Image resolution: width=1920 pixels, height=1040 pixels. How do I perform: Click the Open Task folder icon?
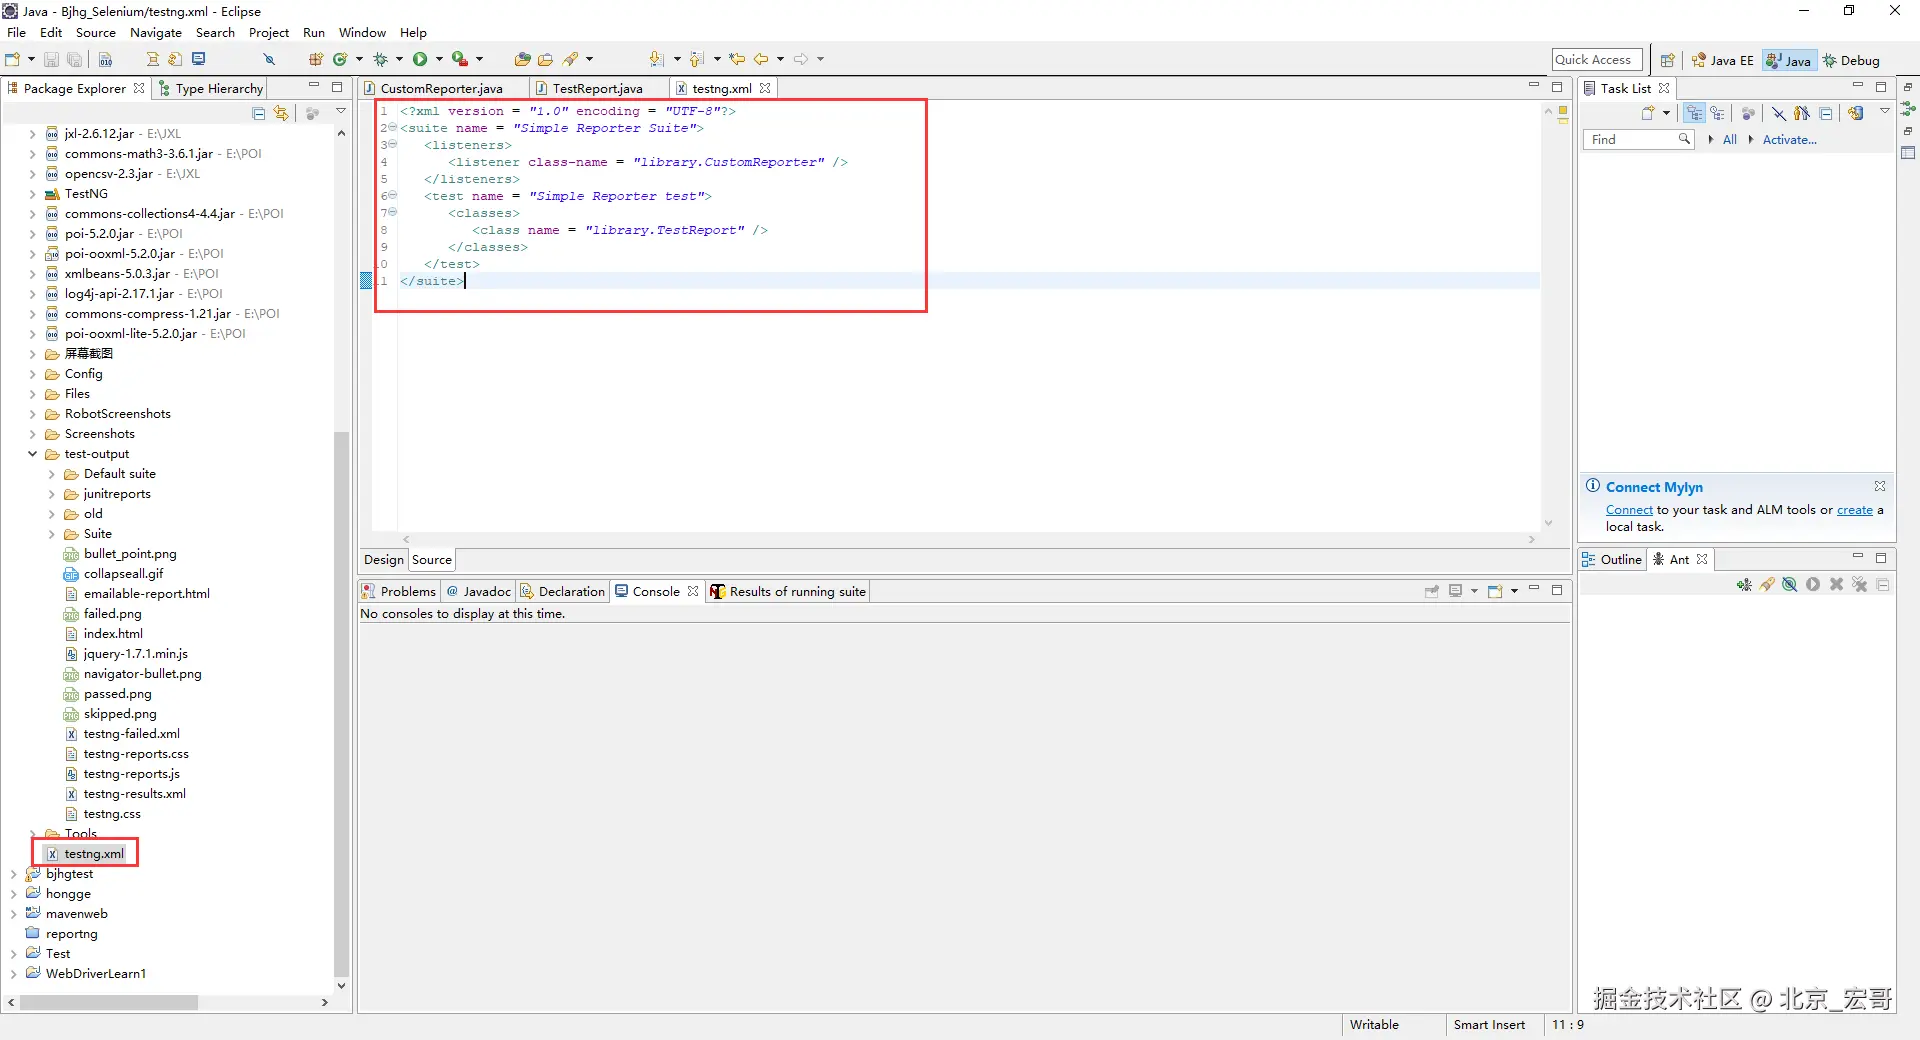click(545, 59)
